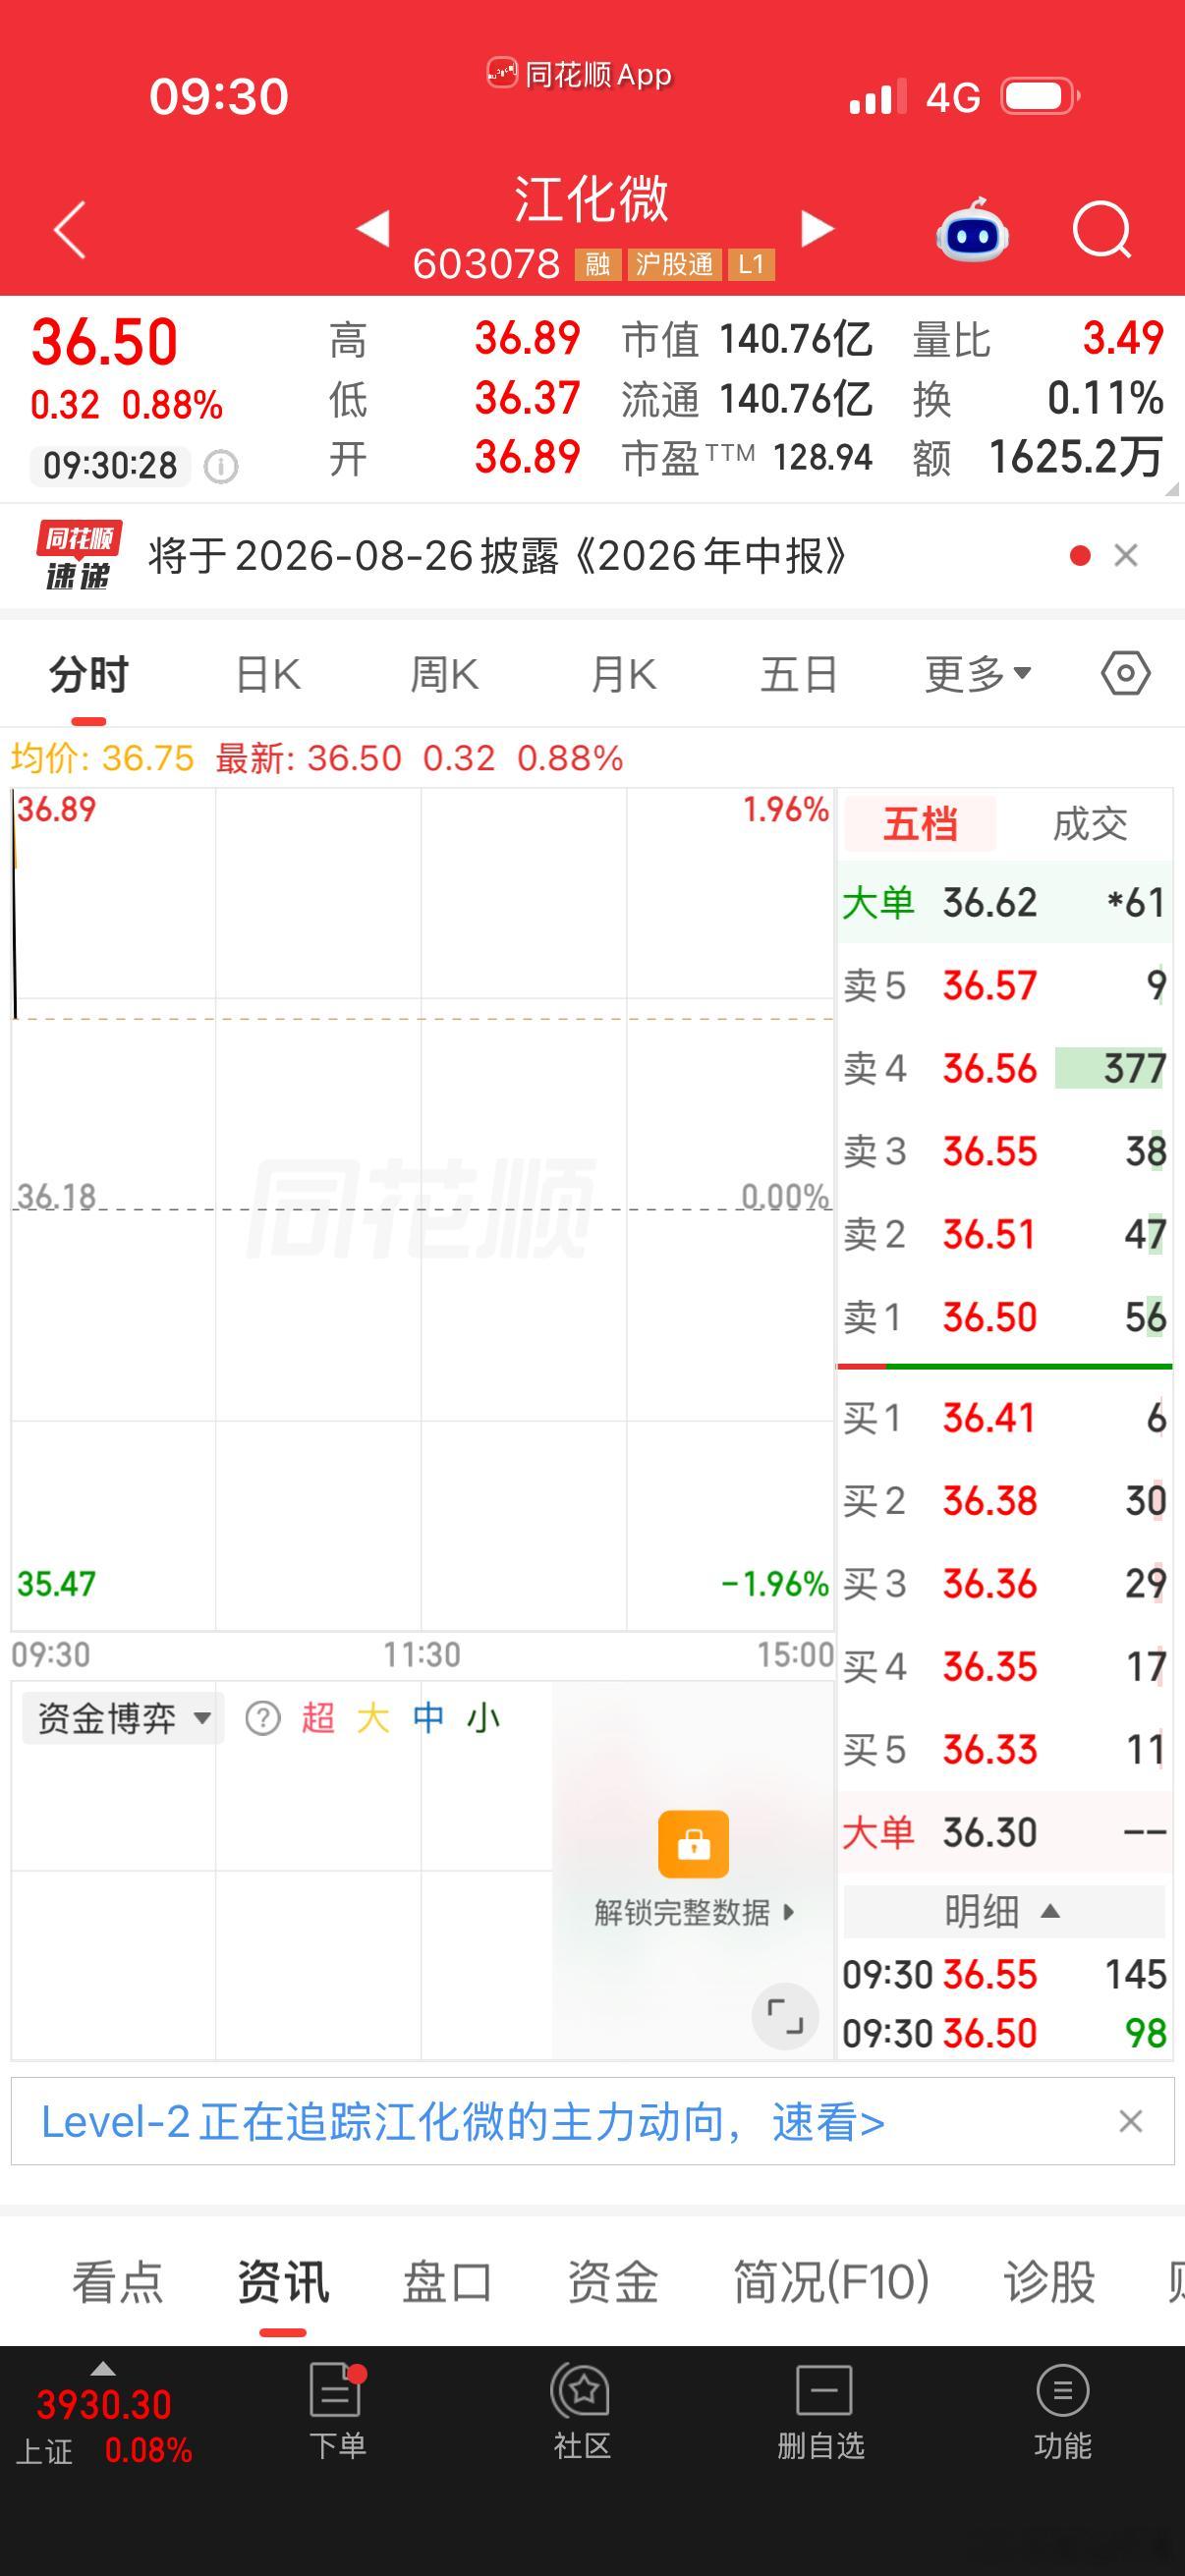Select the 成交 trades tab

(x=1090, y=825)
